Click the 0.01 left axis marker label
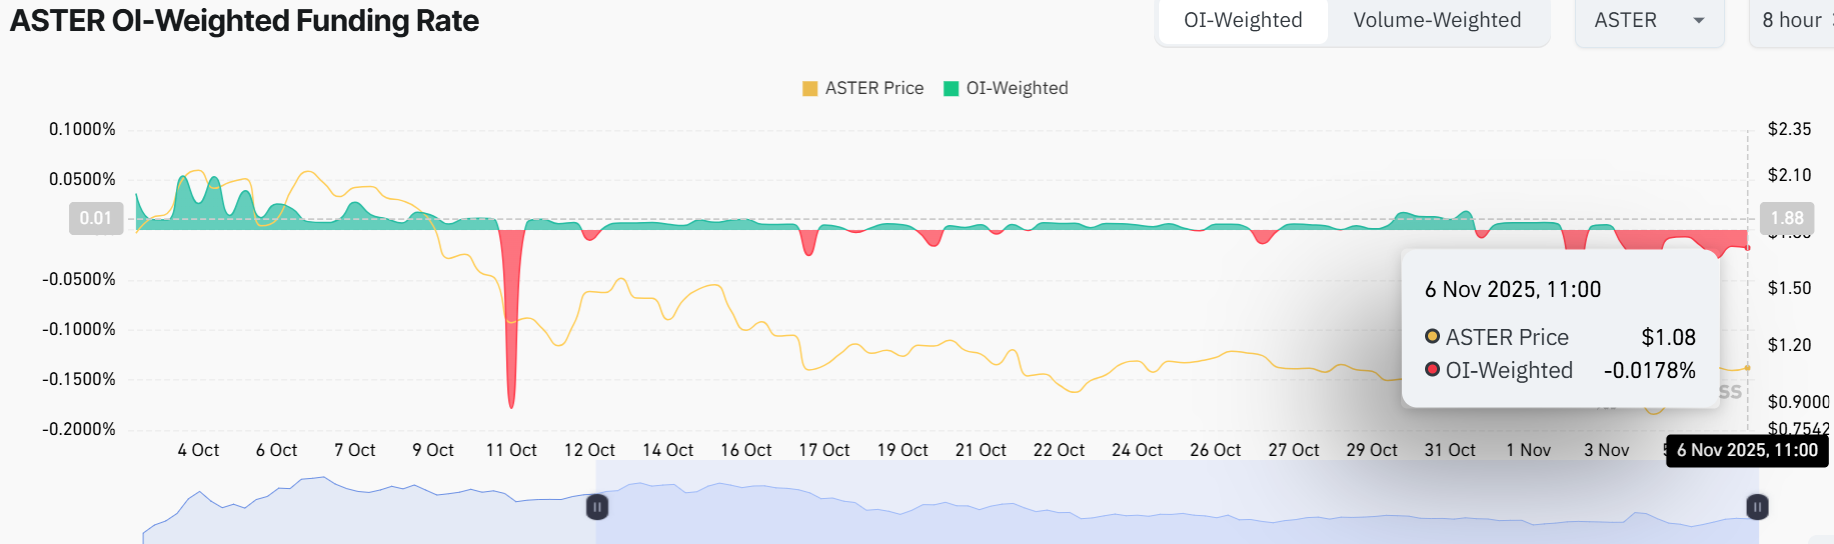Viewport: 1834px width, 544px height. [x=96, y=218]
